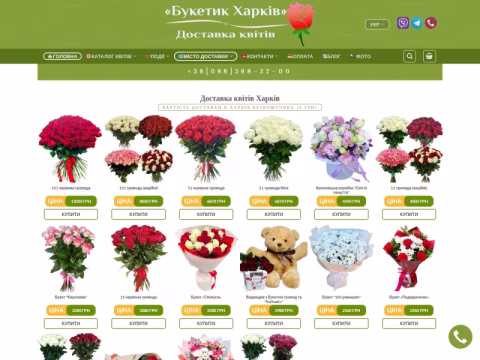
Task: Open Telegram chat icon in header
Action: coord(417,23)
